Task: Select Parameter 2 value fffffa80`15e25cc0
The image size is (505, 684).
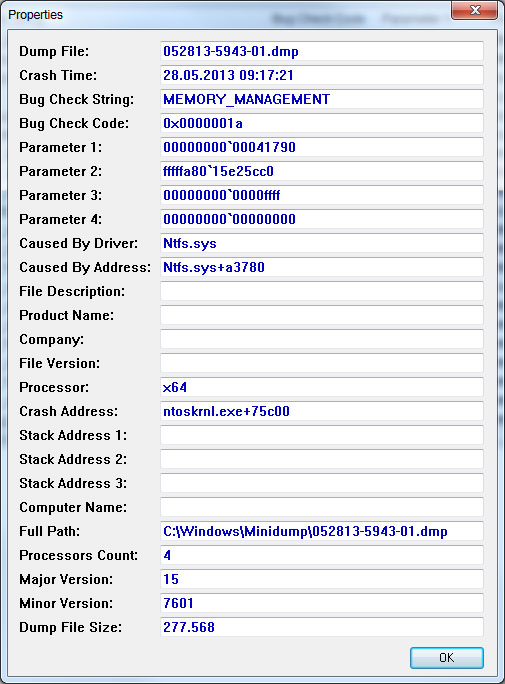Action: click(x=322, y=171)
